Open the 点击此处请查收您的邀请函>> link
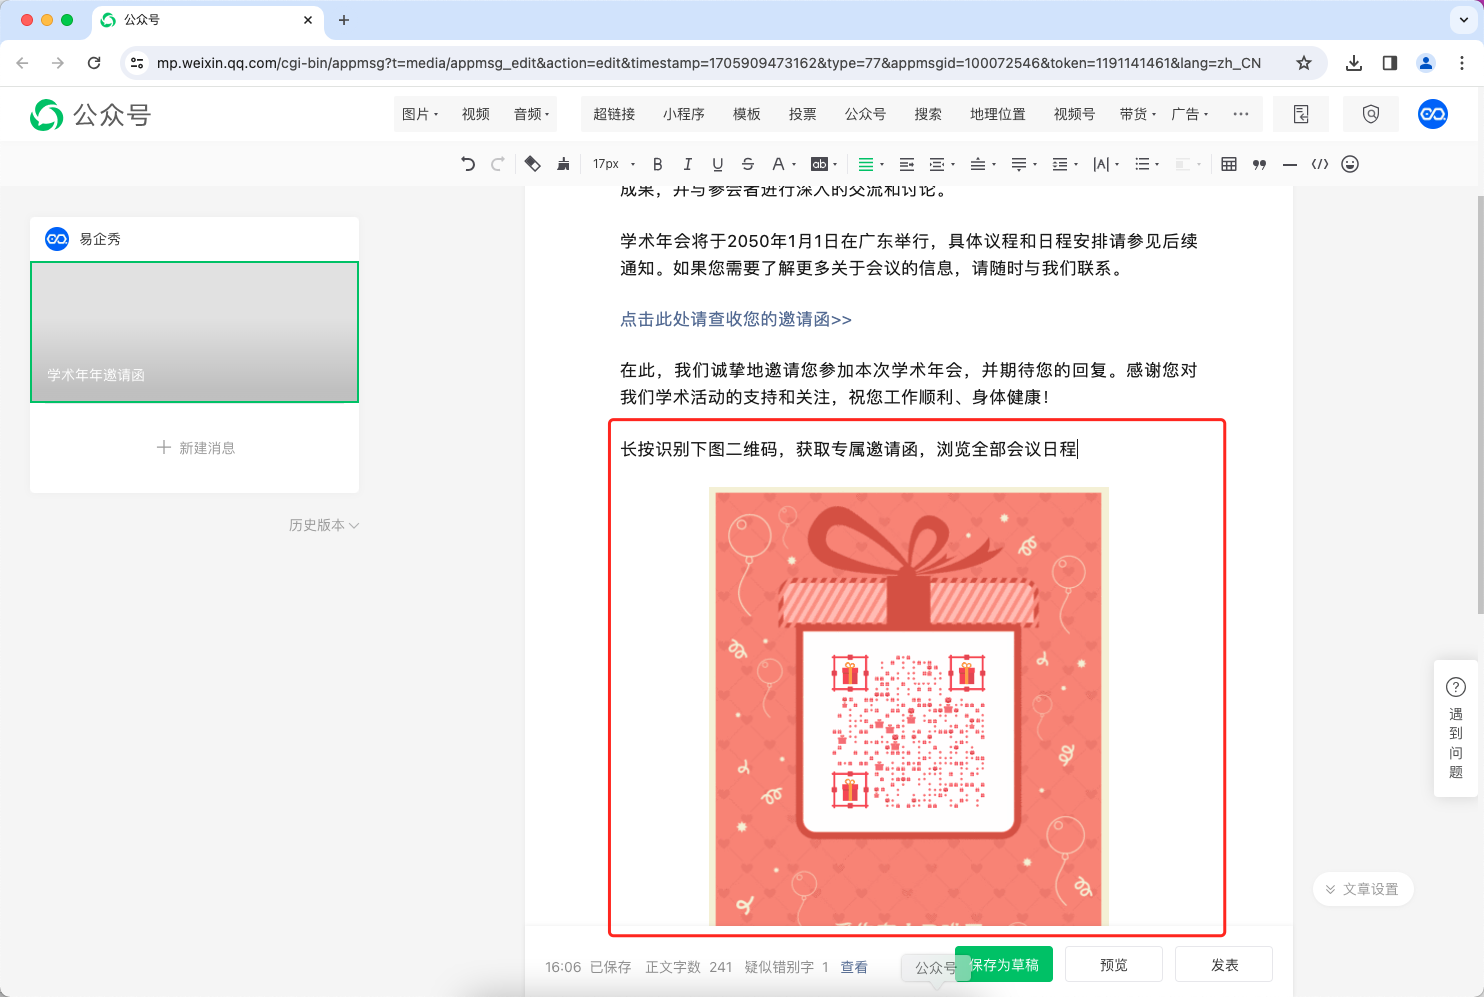 (736, 319)
